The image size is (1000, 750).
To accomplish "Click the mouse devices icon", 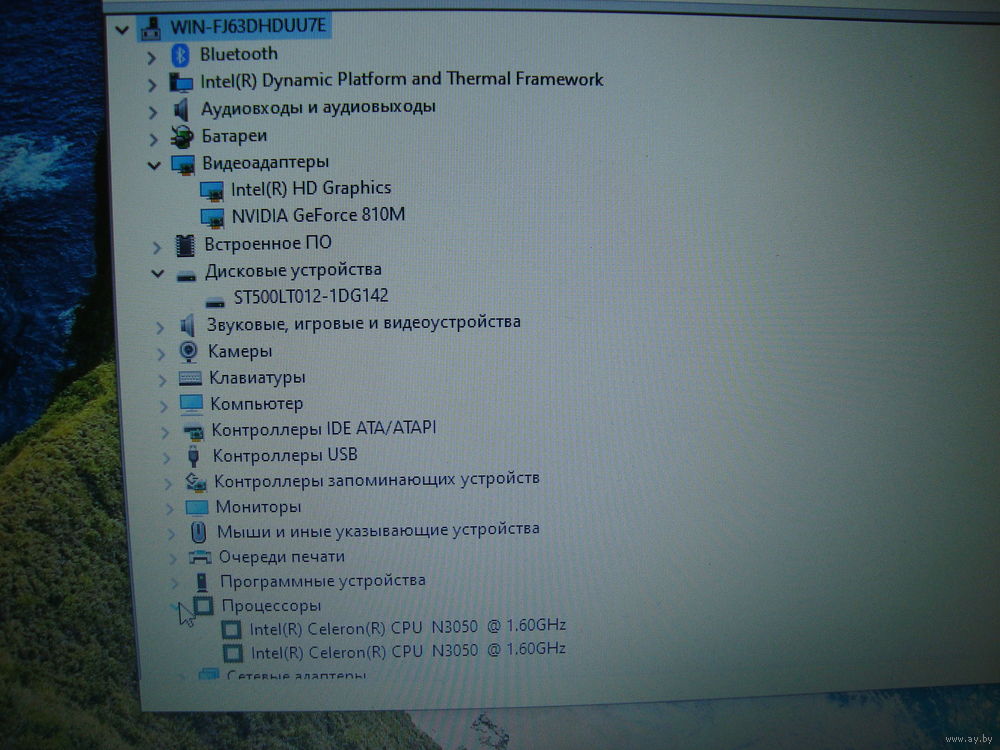I will pyautogui.click(x=198, y=532).
